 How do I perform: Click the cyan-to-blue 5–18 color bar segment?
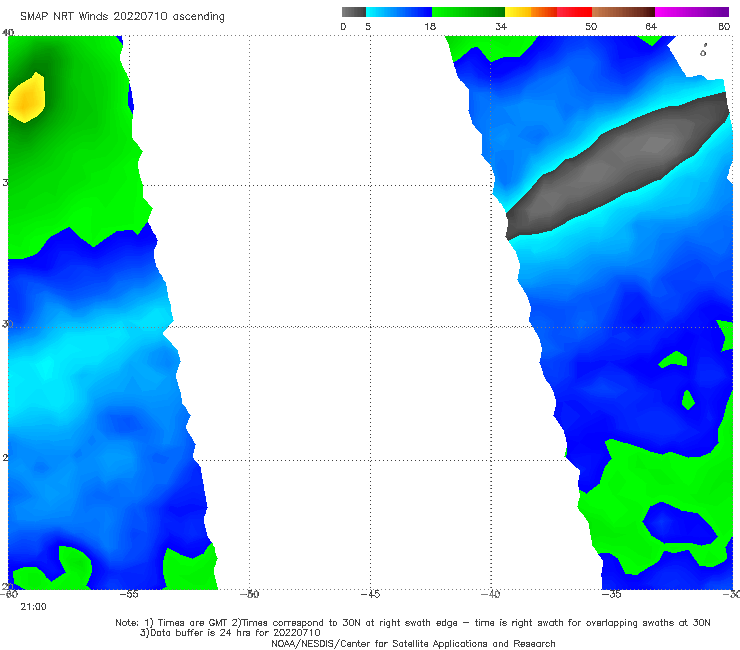[399, 12]
